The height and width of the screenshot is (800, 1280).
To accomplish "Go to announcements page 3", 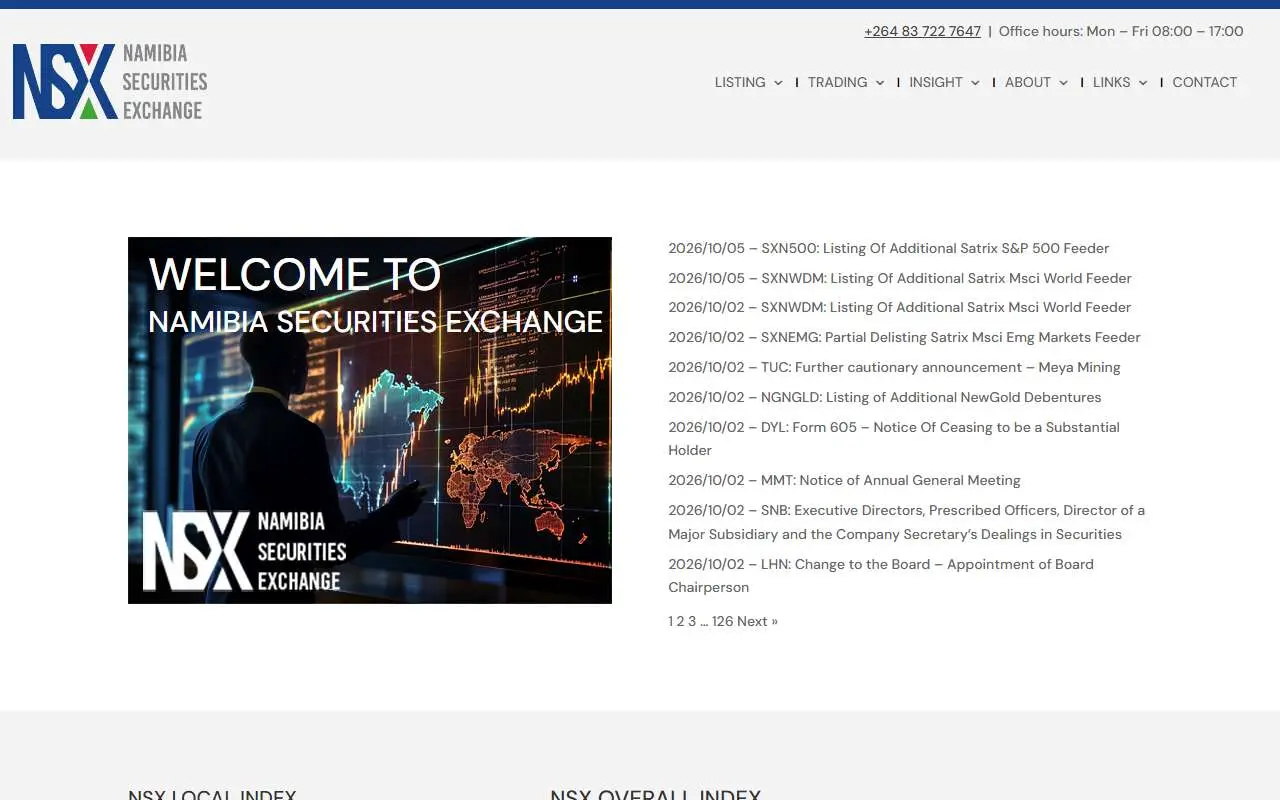I will click(692, 621).
